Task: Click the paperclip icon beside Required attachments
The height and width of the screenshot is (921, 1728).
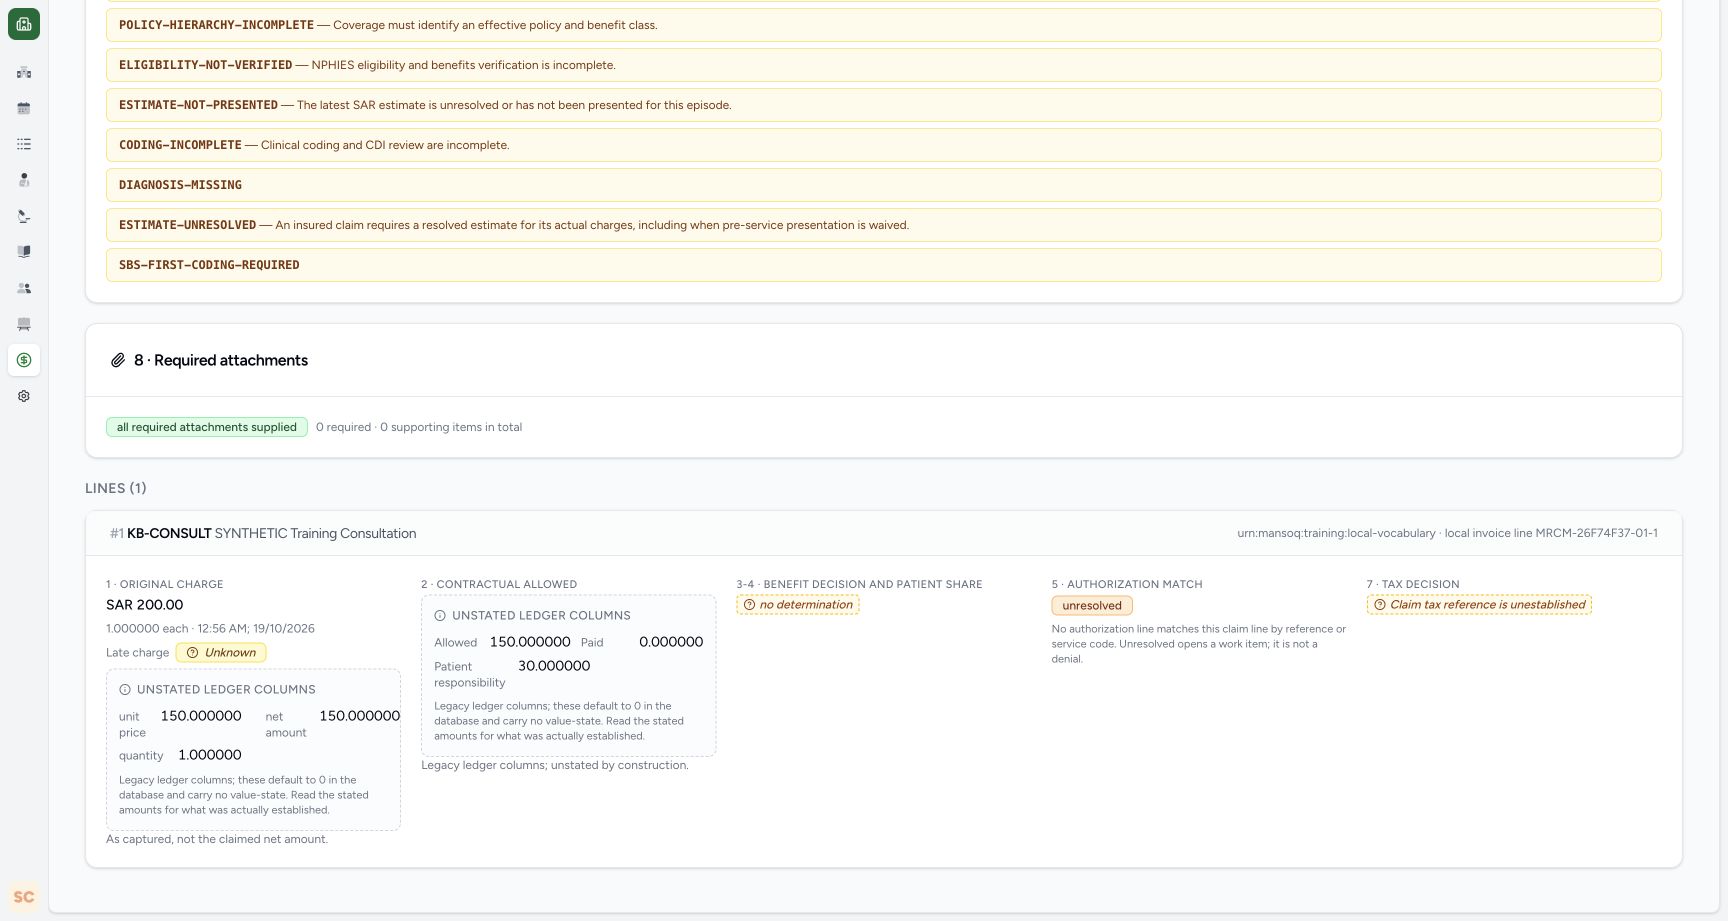Action: pos(118,360)
